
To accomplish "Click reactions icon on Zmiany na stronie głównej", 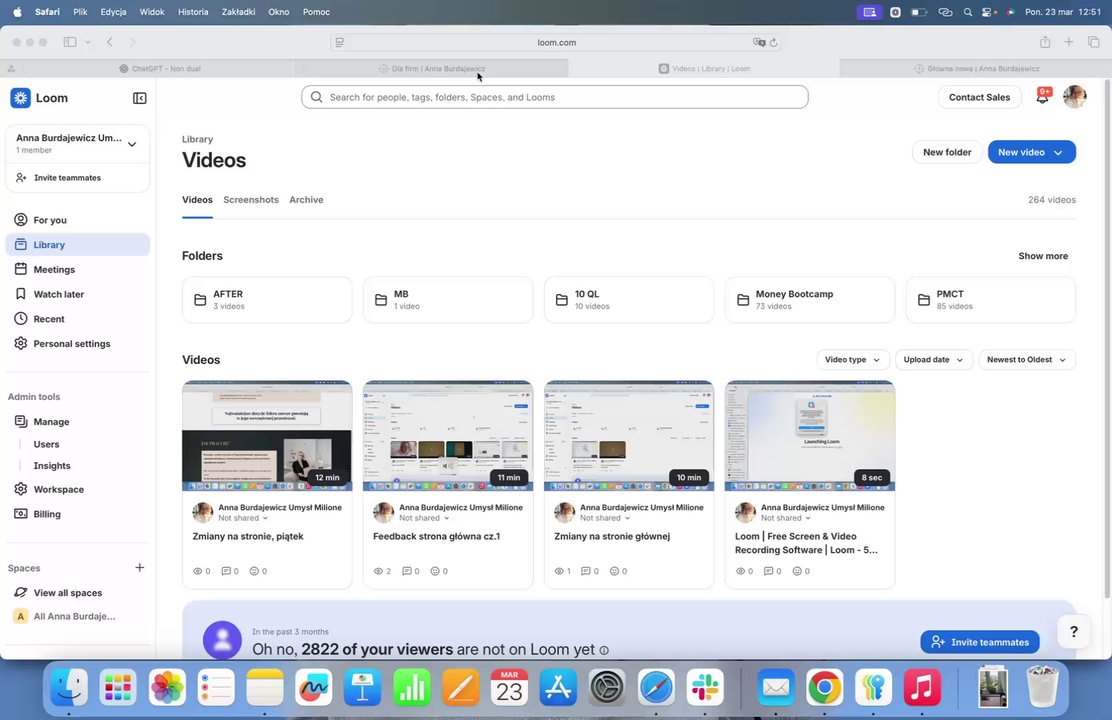I will coord(615,571).
